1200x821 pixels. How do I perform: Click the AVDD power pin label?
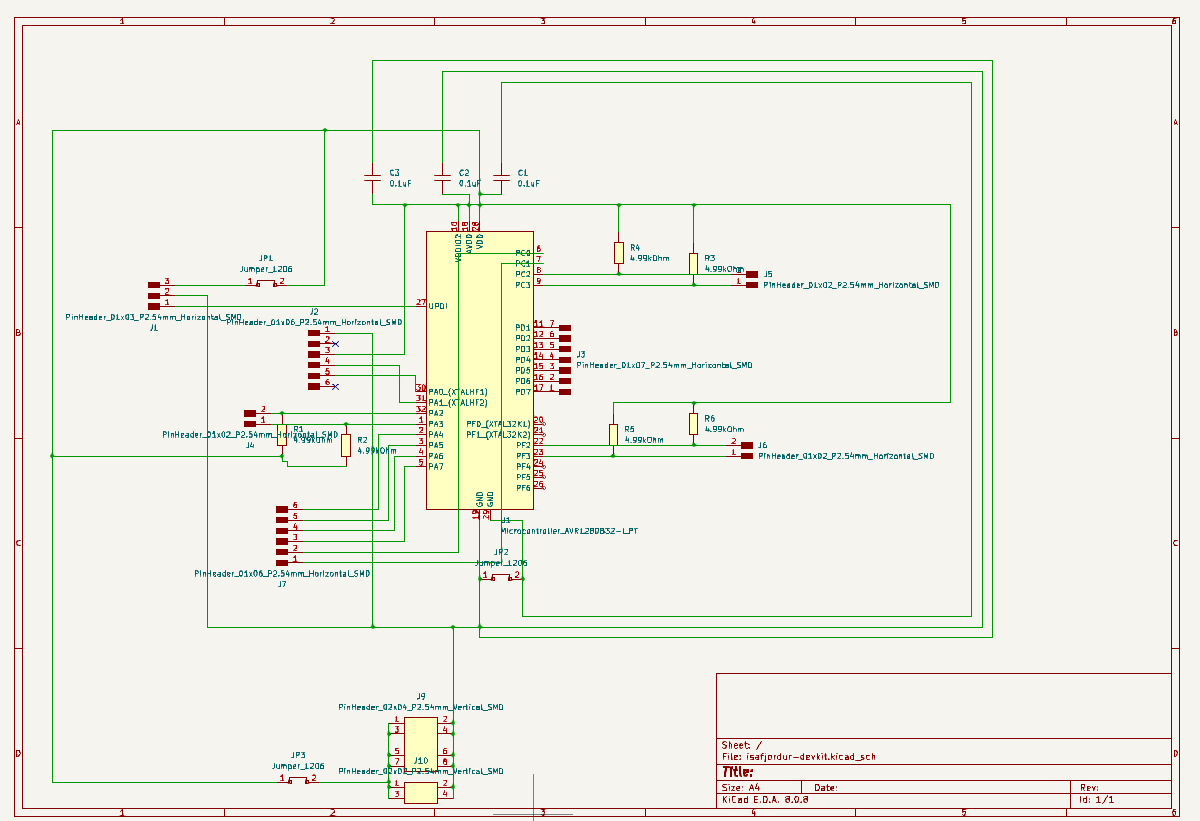click(469, 243)
